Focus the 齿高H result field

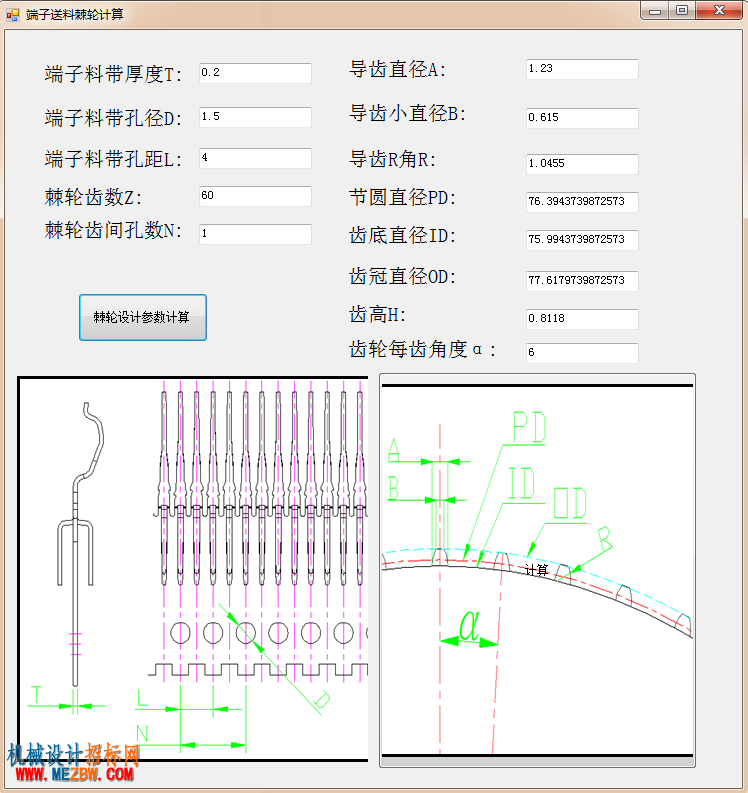(582, 319)
